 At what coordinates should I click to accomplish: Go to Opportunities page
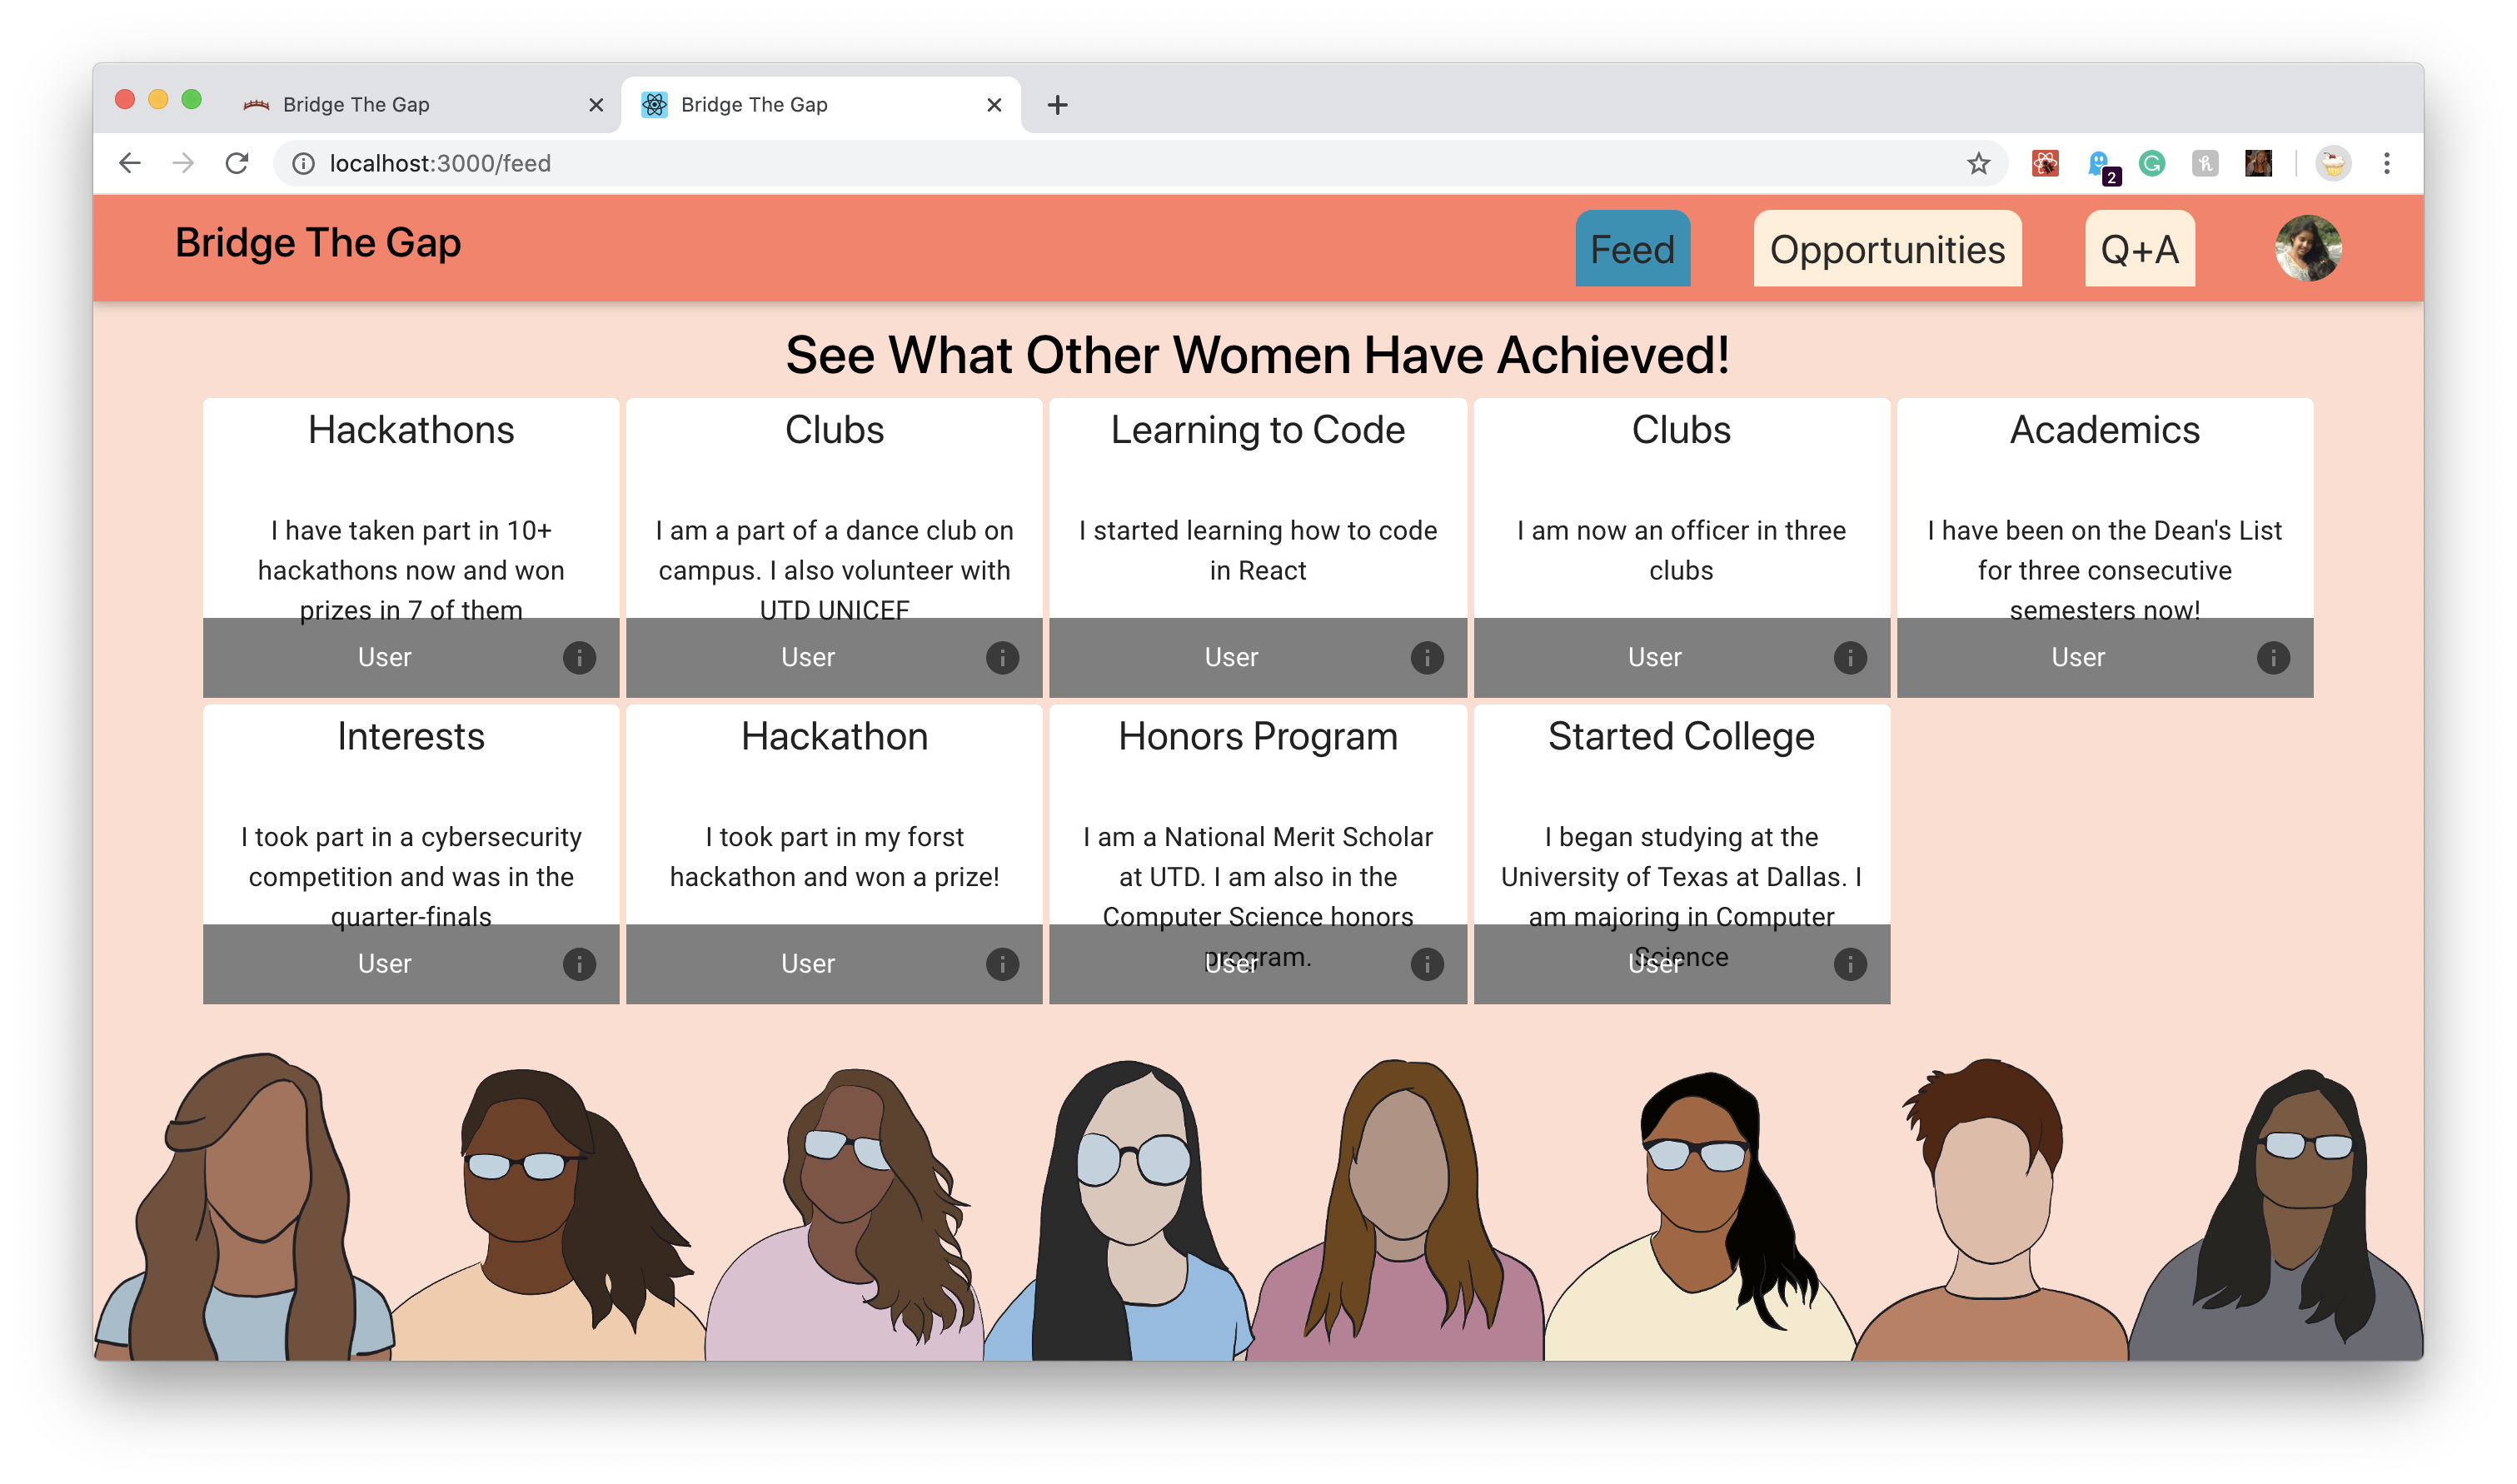[x=1886, y=249]
